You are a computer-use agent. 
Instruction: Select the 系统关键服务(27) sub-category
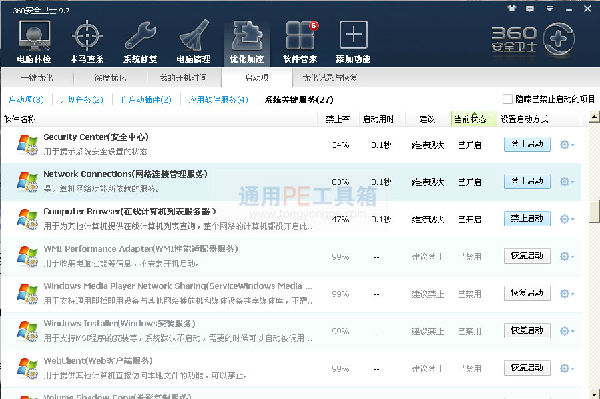[x=299, y=99]
